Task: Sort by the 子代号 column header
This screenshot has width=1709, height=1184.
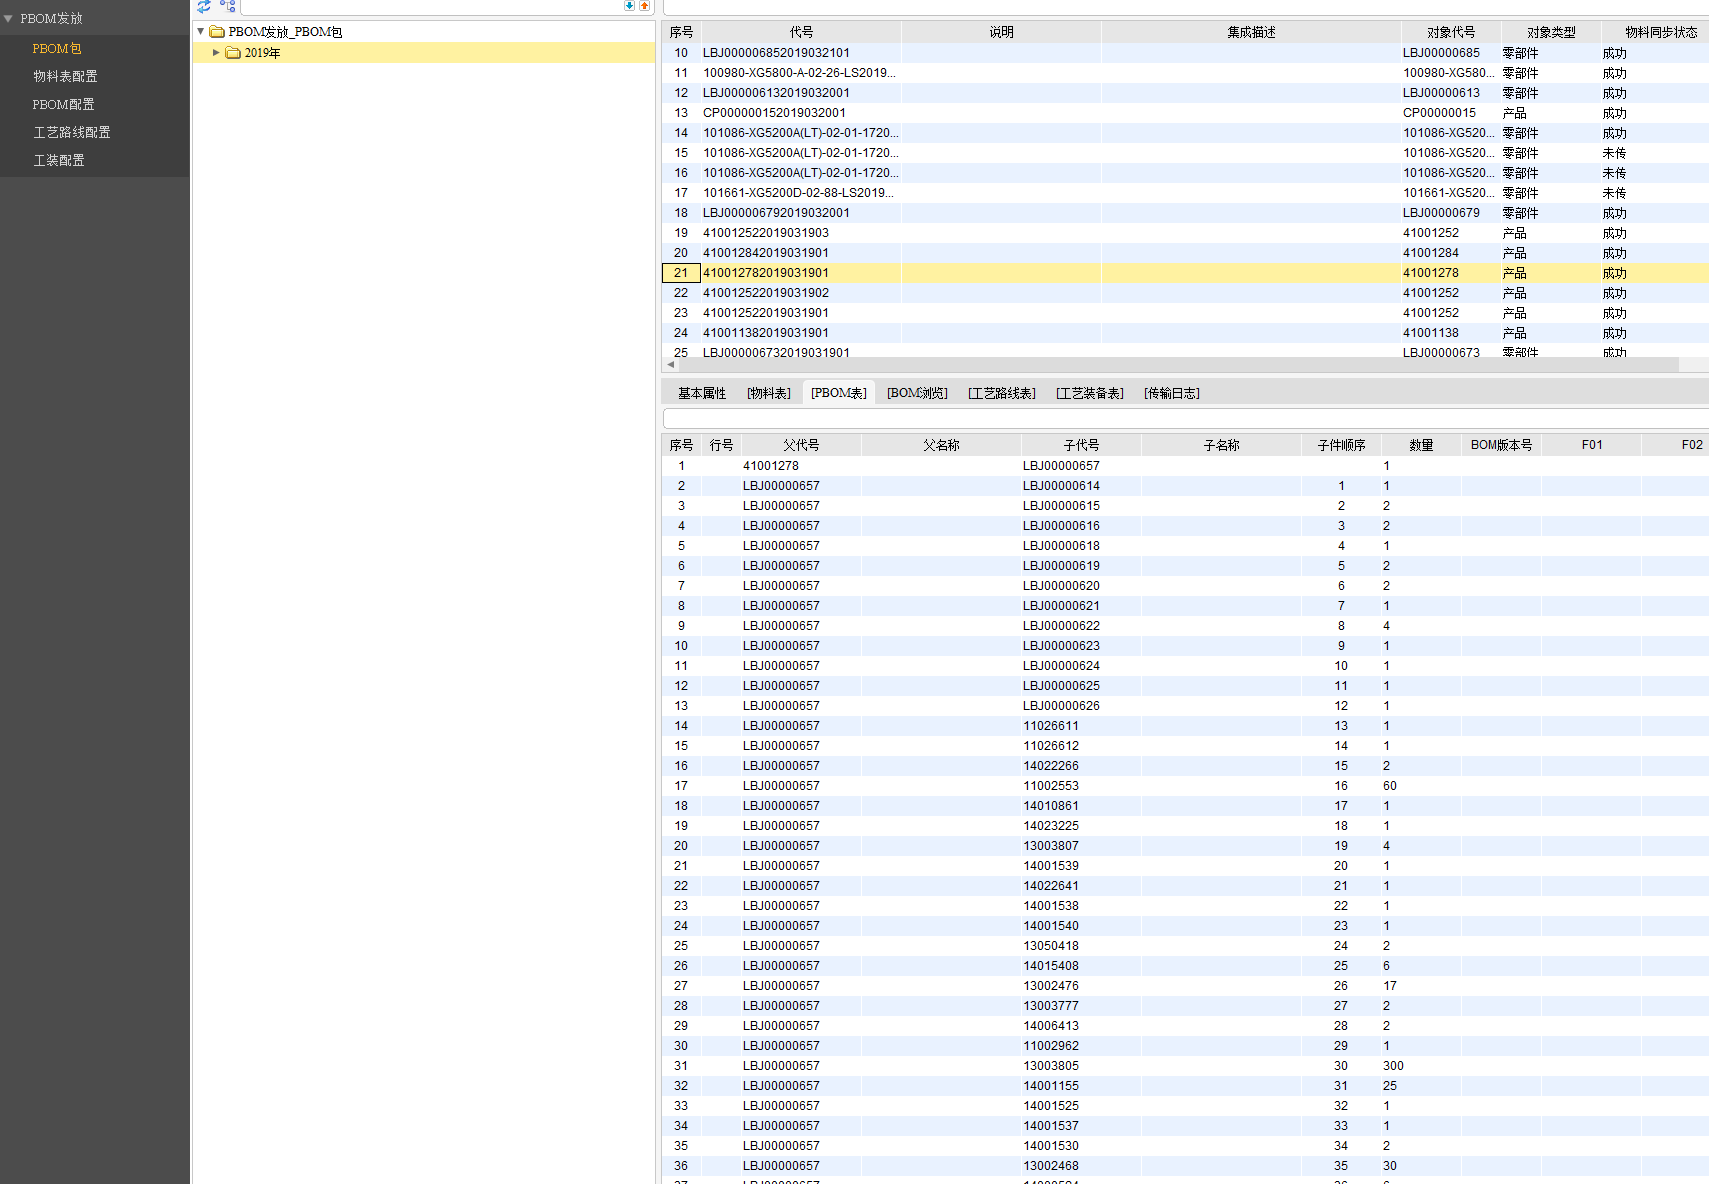Action: (x=1081, y=445)
